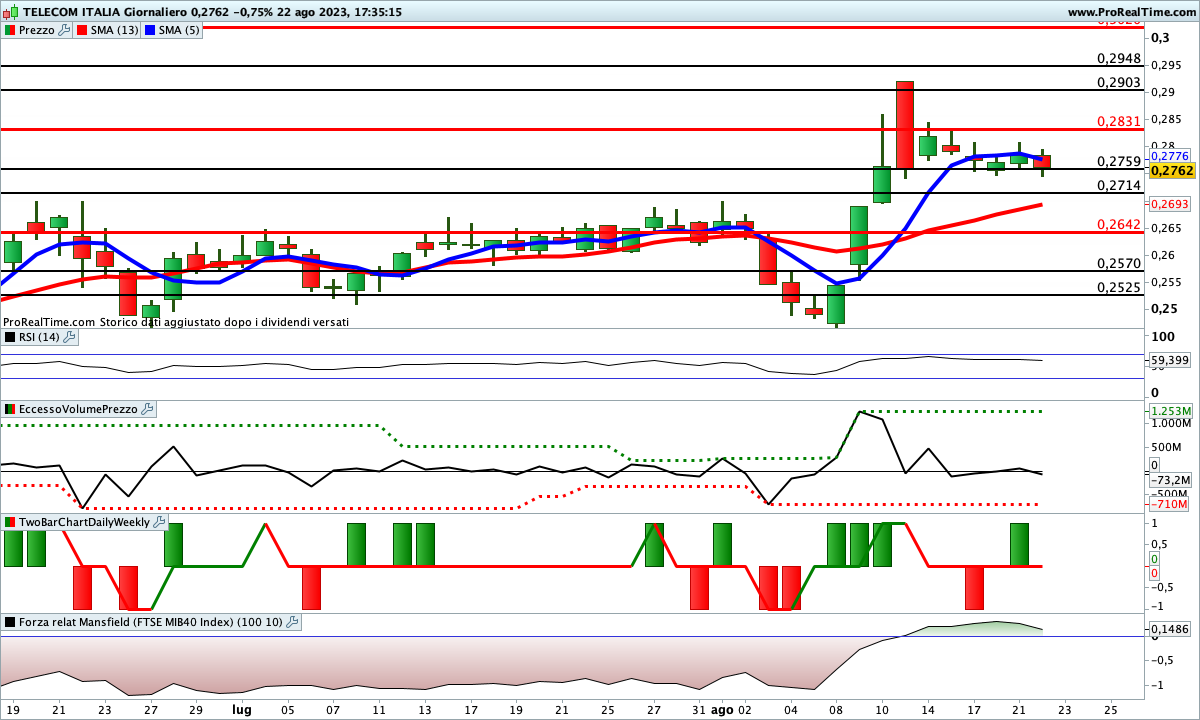Select the EccessoVolumePrezzo panel label

click(x=78, y=409)
